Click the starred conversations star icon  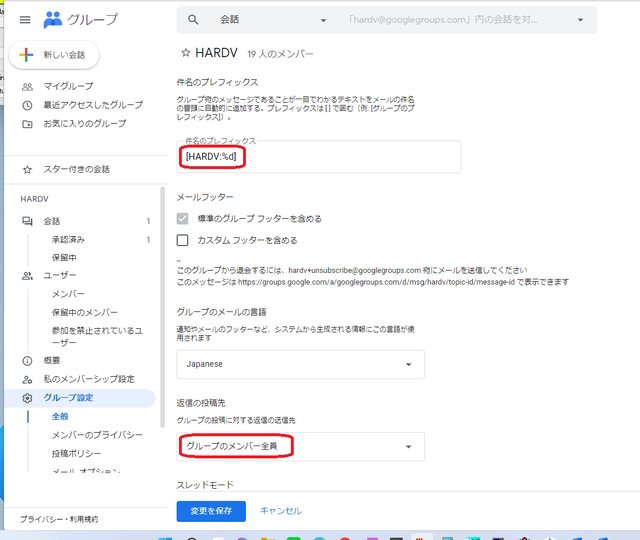tap(27, 170)
